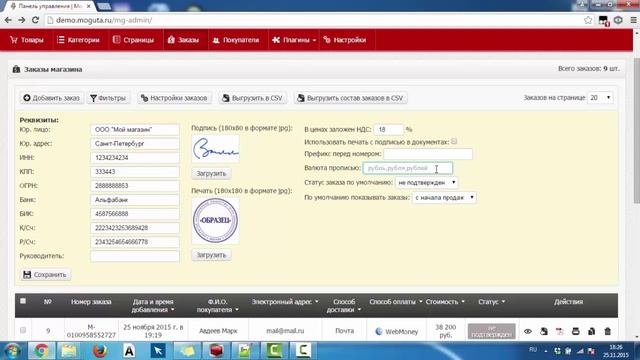
Task: Click the Валюта прописью input field
Action: (x=407, y=168)
